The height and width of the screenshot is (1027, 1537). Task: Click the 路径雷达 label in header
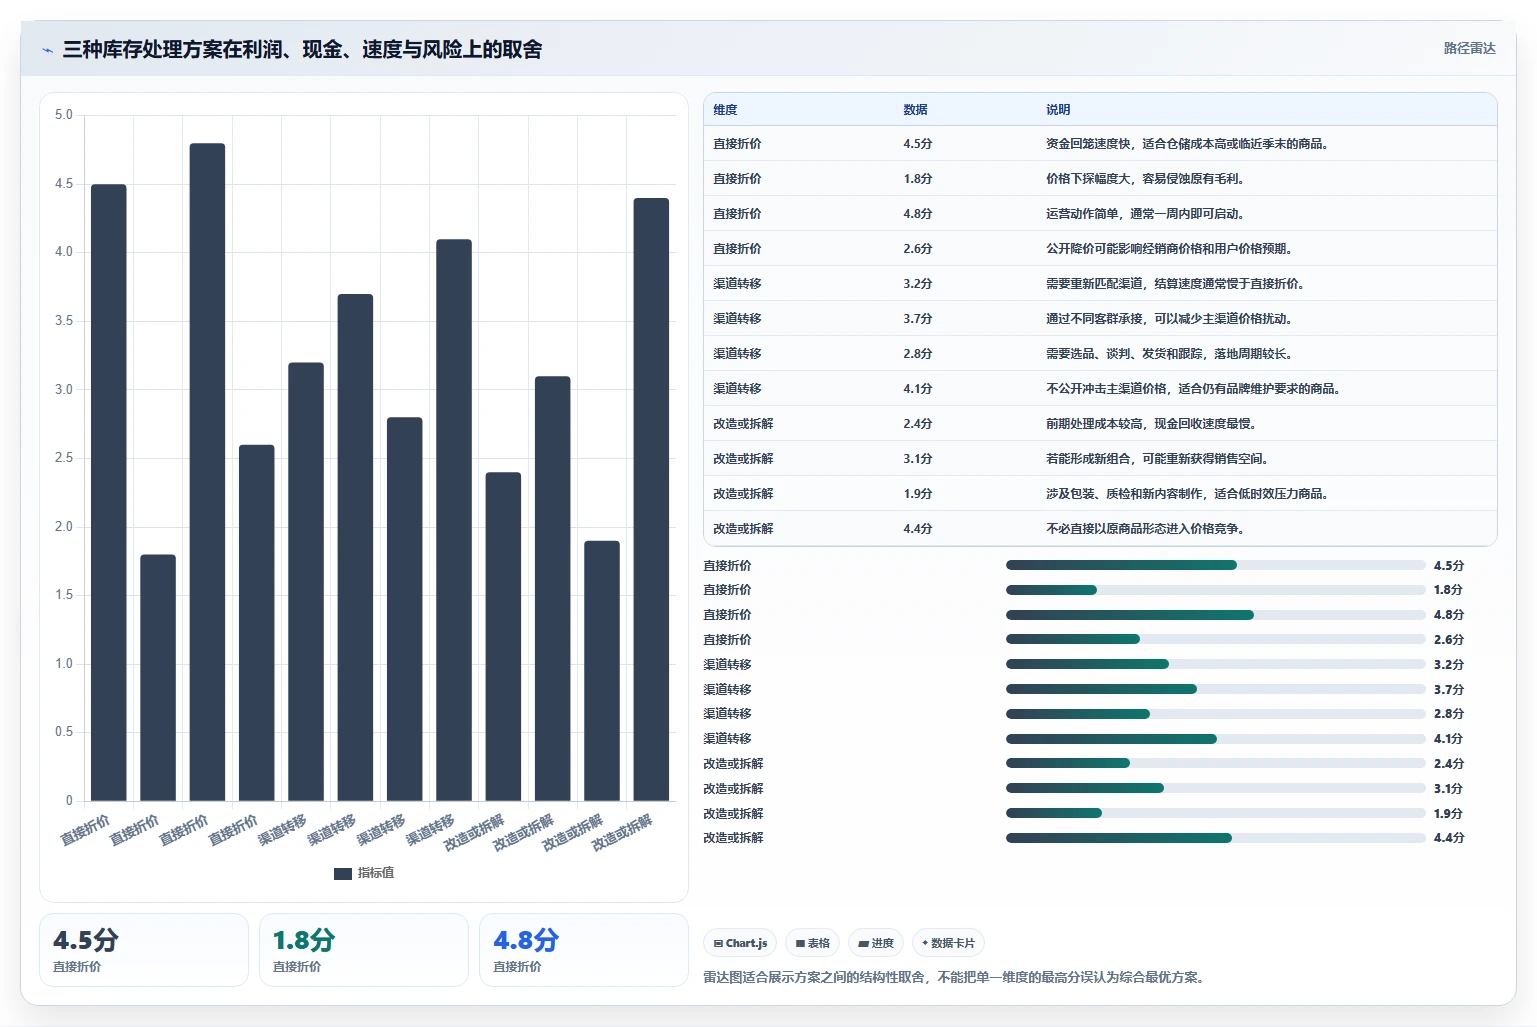[x=1469, y=48]
